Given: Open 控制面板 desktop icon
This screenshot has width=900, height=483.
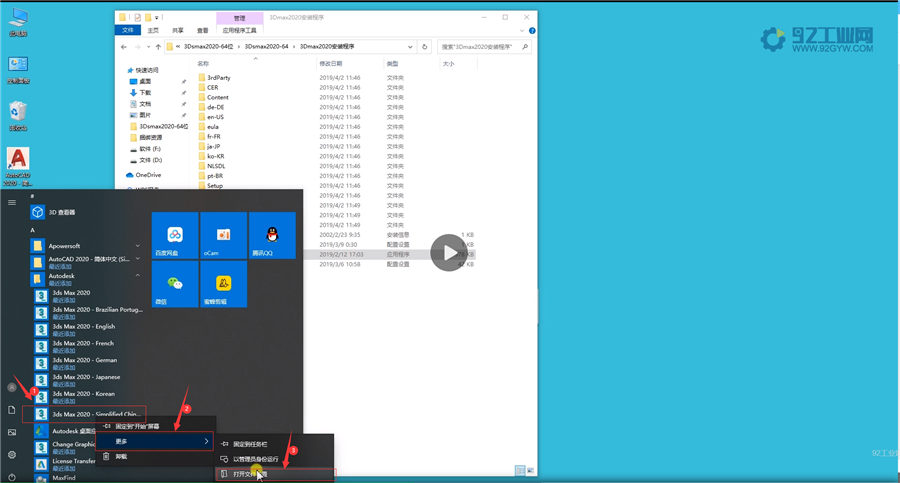Looking at the screenshot, I should tap(18, 69).
